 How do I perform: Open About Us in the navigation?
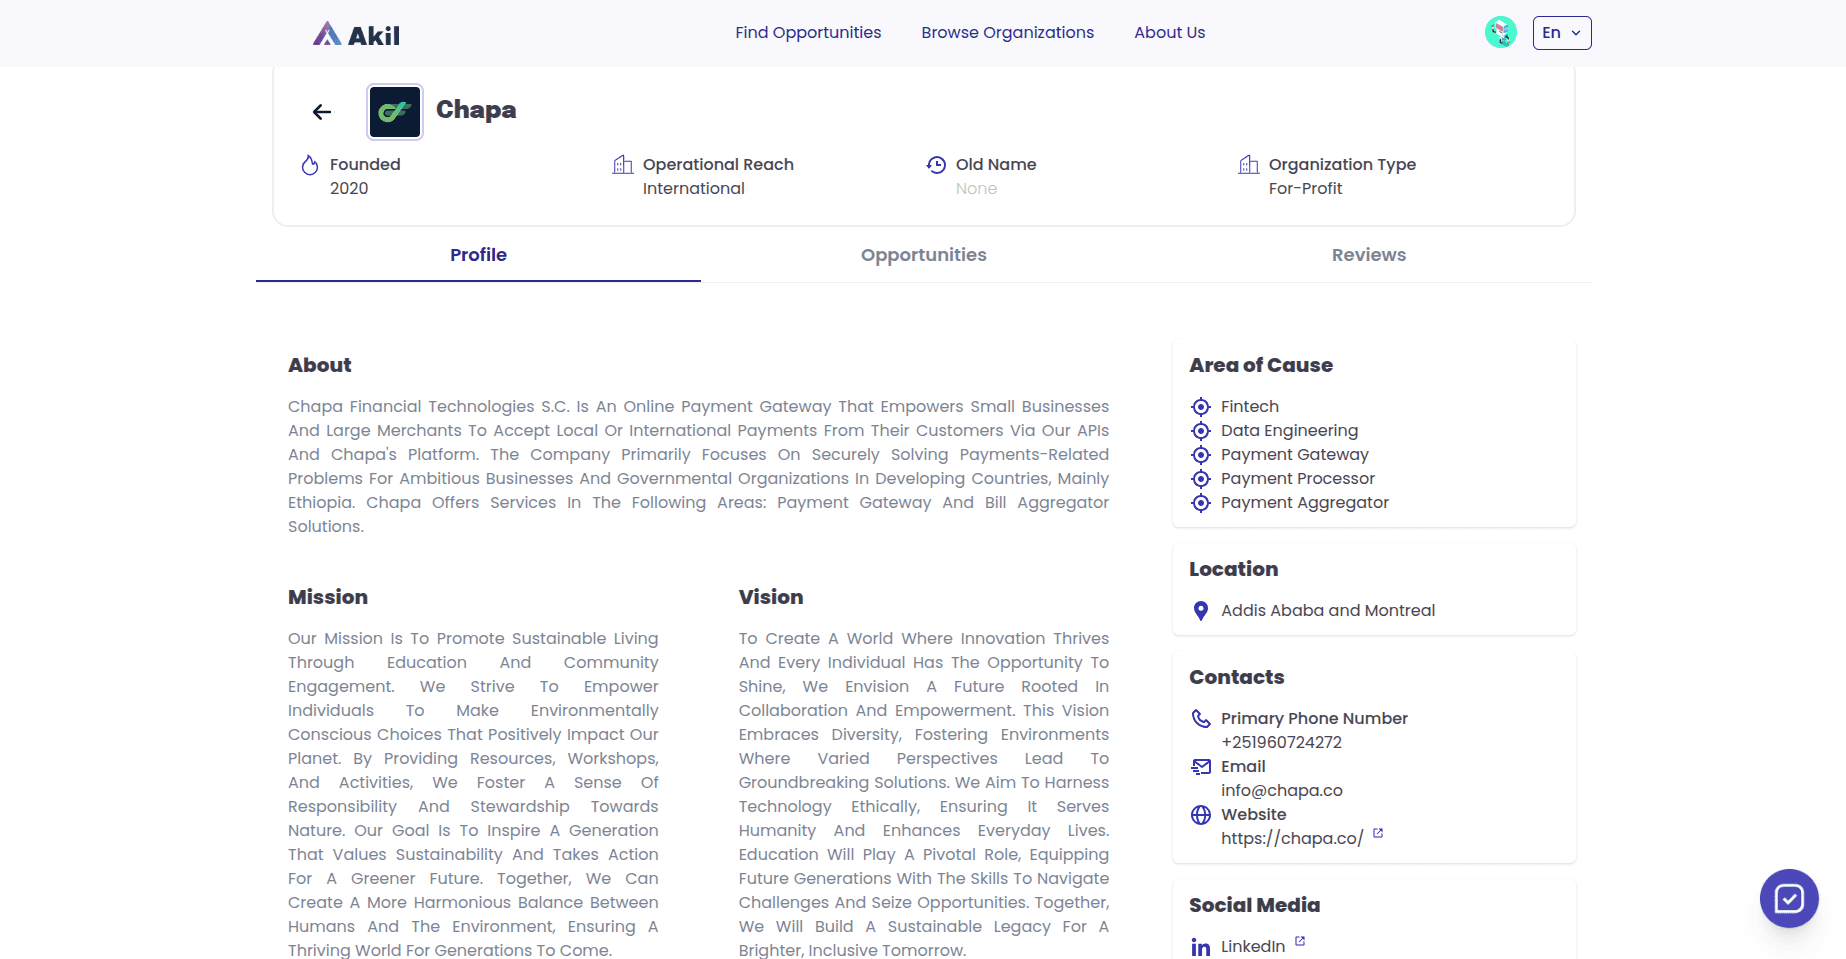click(x=1170, y=32)
